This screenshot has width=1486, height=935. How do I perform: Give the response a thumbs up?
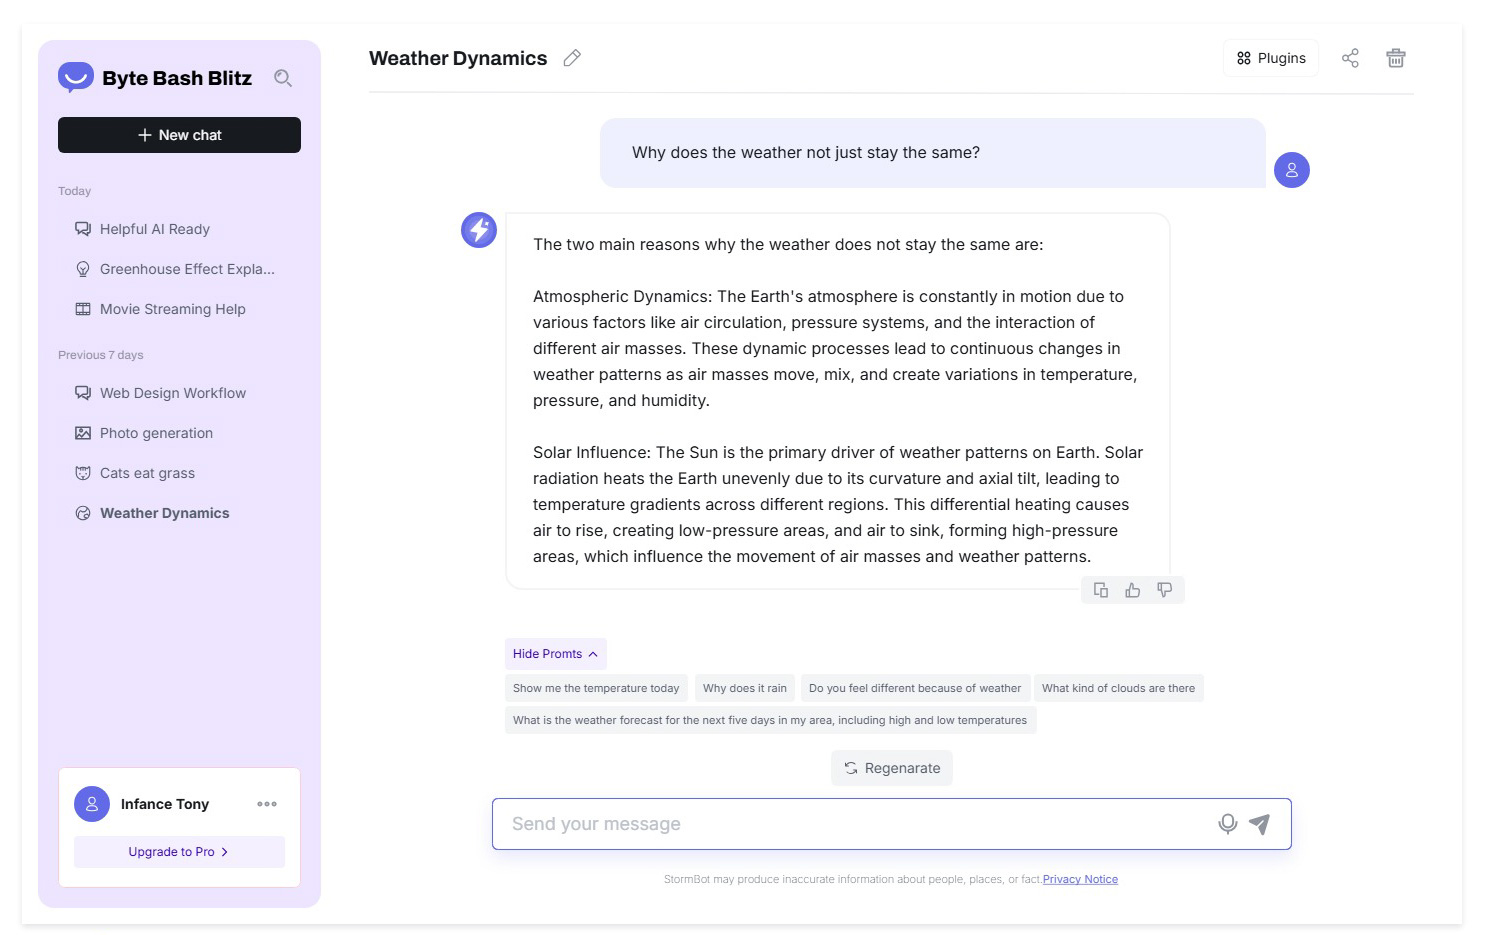click(1133, 590)
